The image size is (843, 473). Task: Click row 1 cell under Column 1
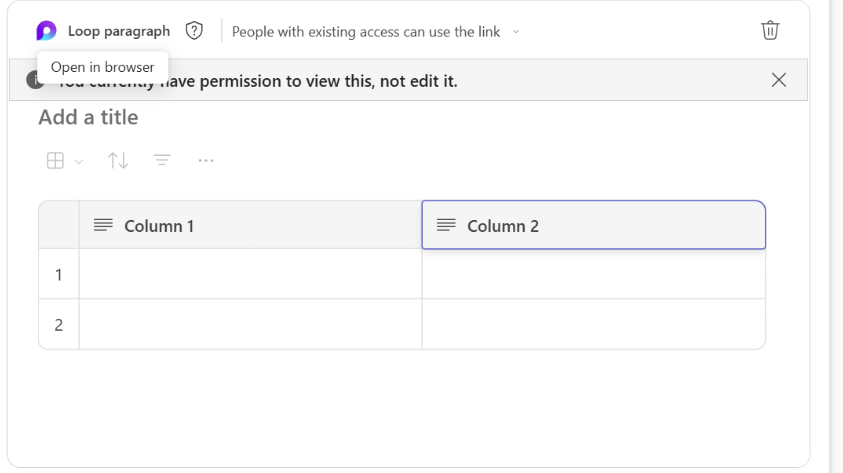click(x=250, y=274)
